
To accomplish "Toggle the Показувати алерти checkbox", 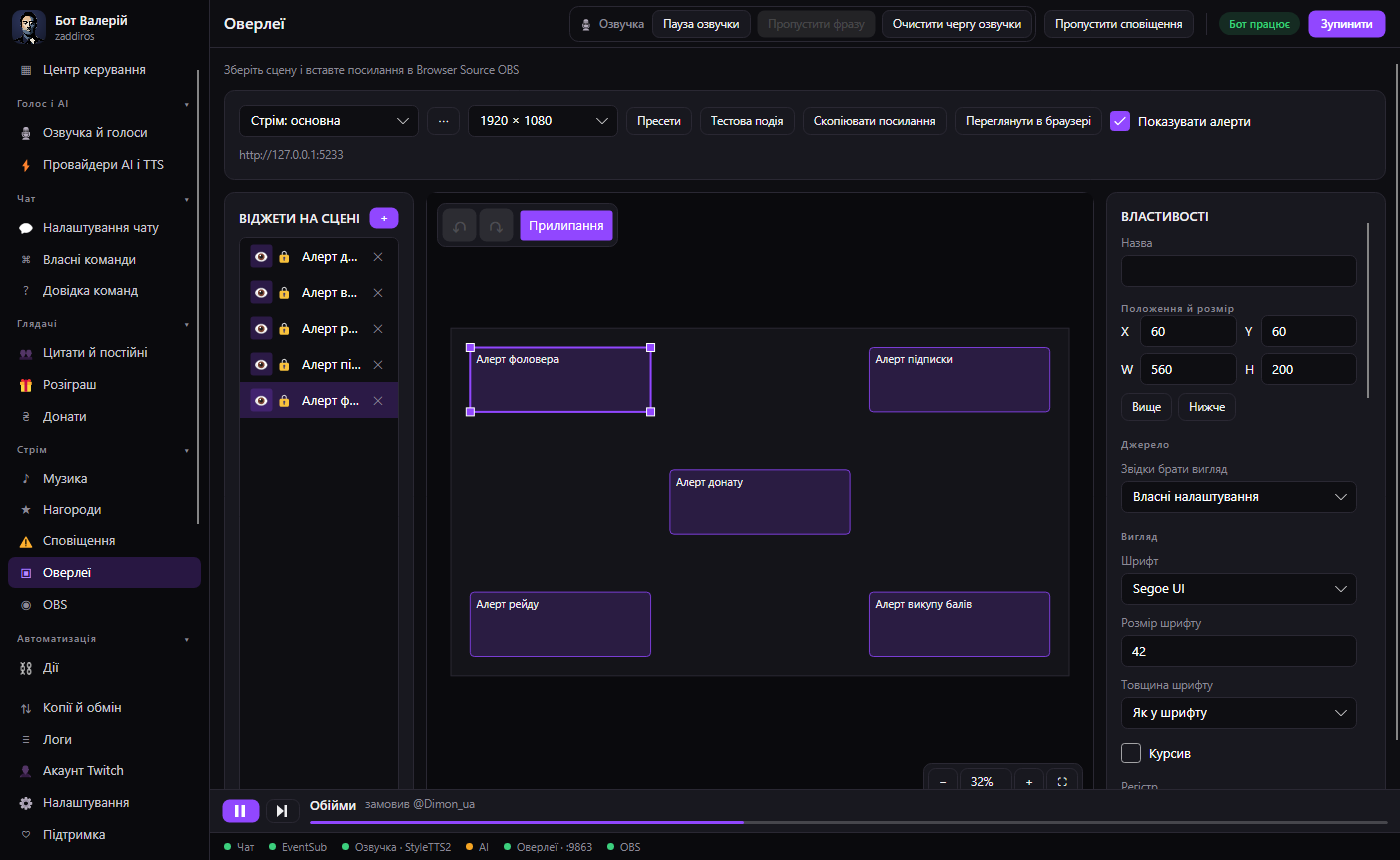I will 1120,121.
